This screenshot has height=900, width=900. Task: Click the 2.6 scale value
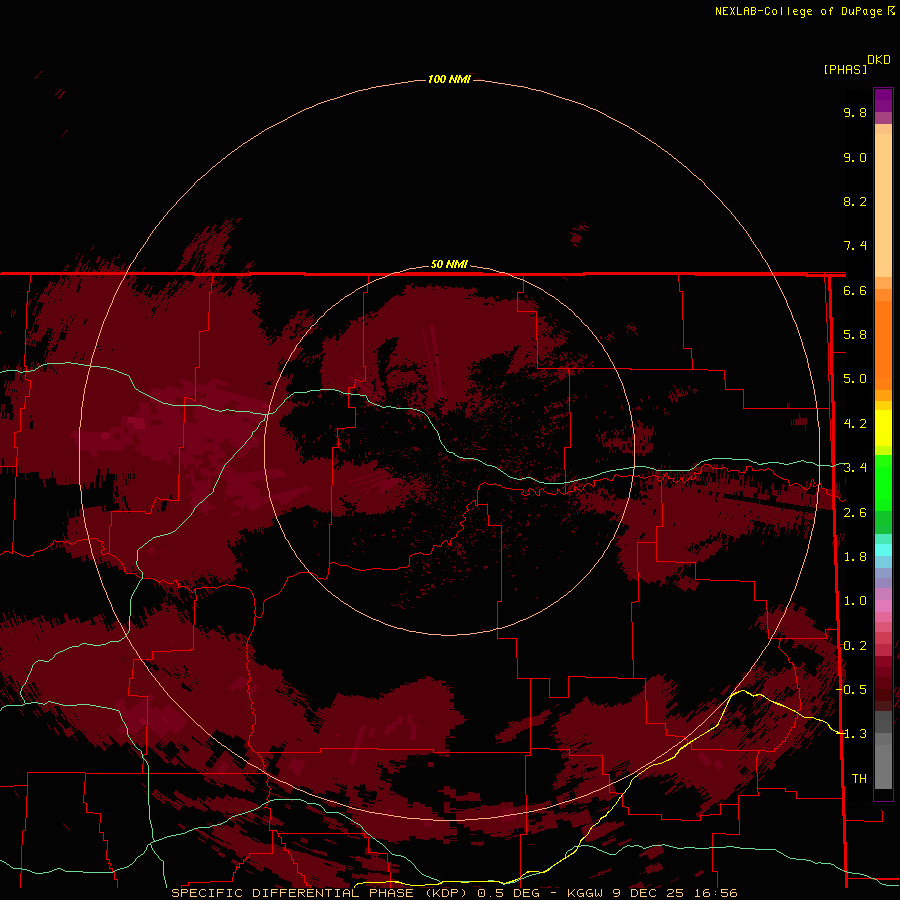pos(855,513)
